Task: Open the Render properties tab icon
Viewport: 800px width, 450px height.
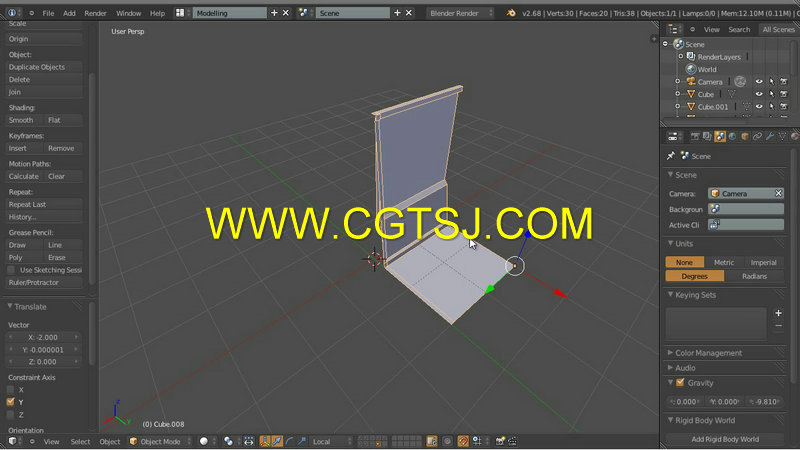Action: click(694, 136)
